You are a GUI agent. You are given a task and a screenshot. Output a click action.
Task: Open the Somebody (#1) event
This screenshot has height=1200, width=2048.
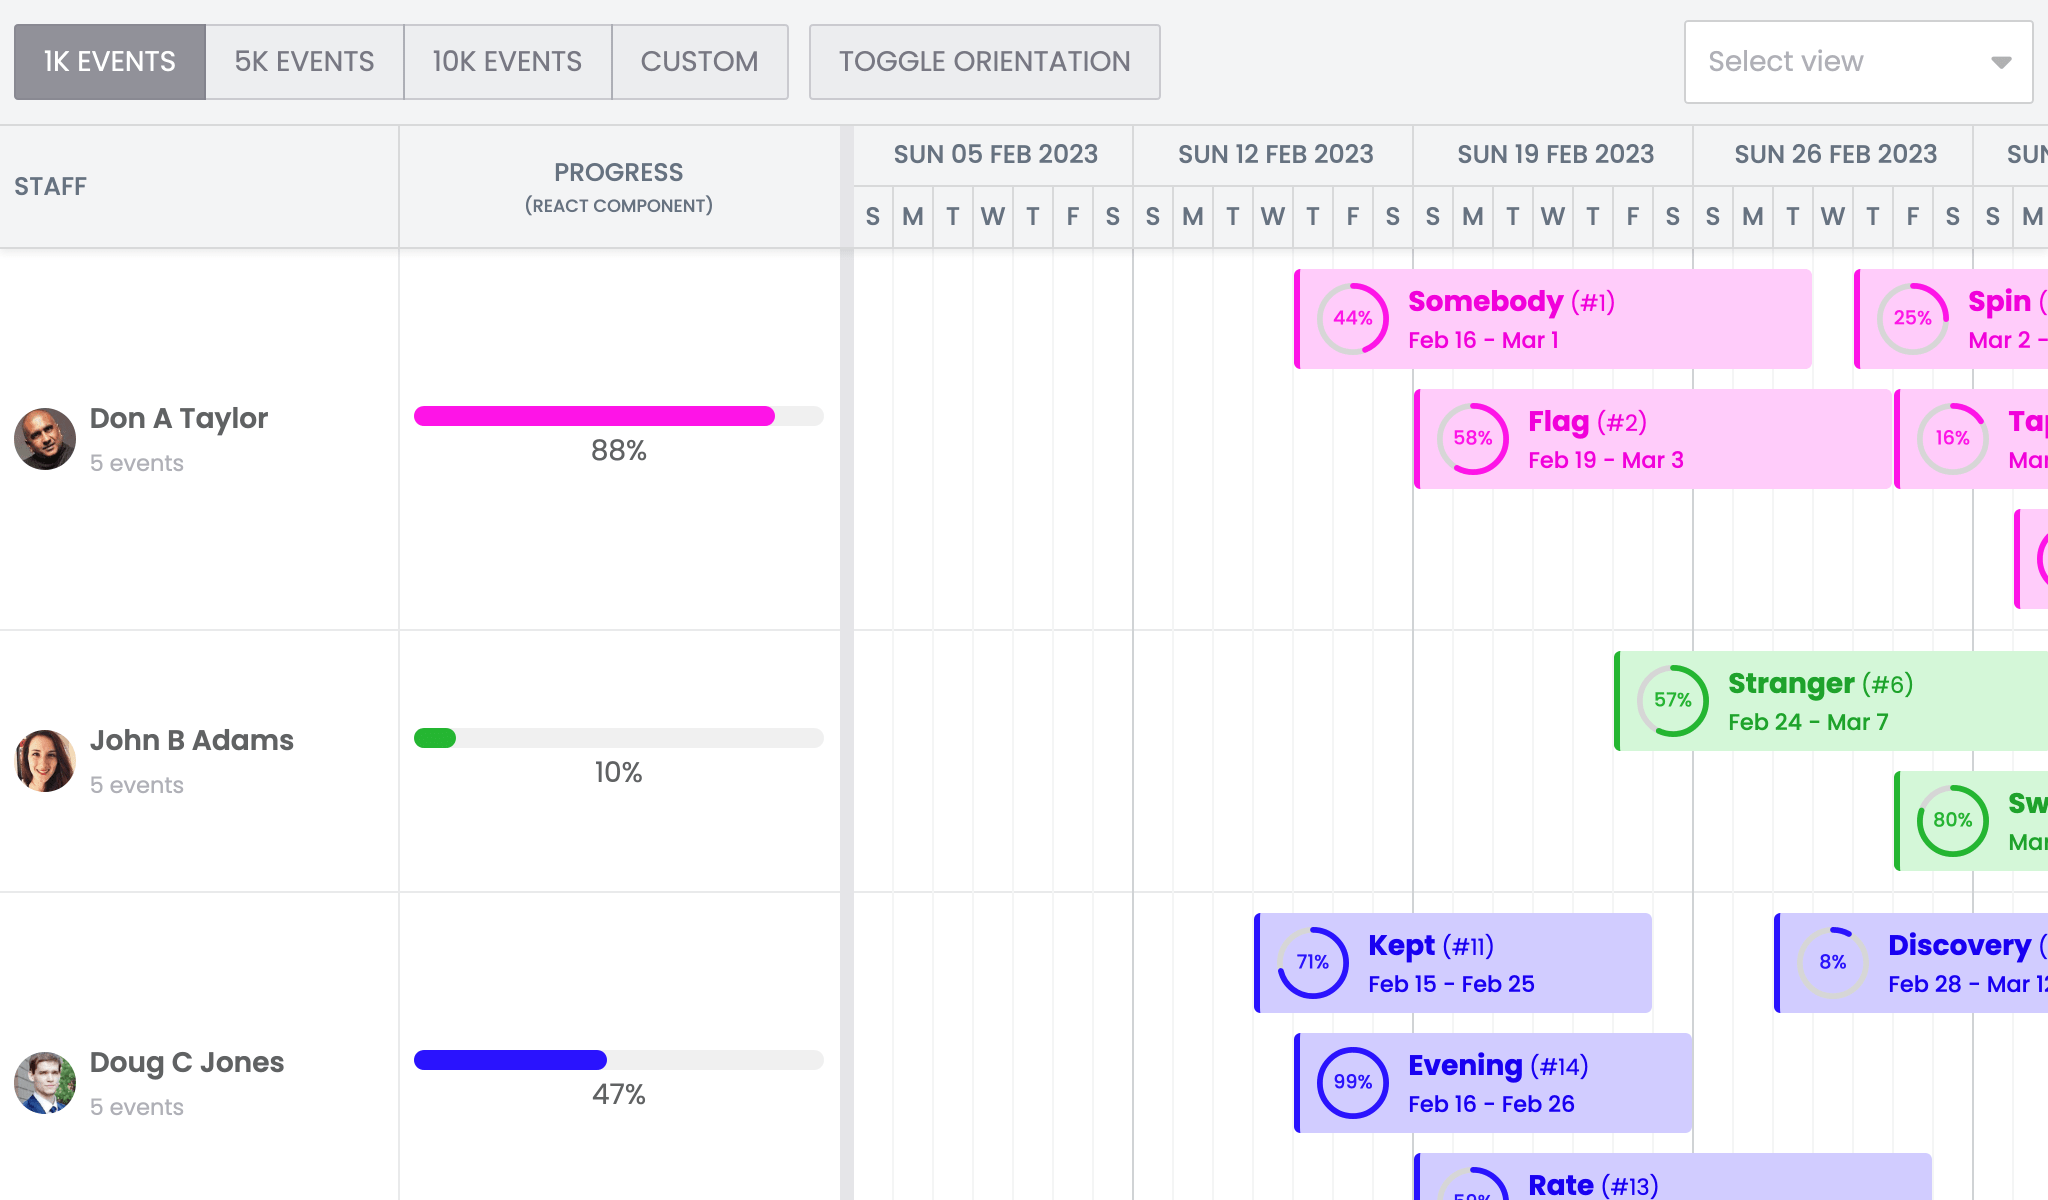(x=1553, y=319)
